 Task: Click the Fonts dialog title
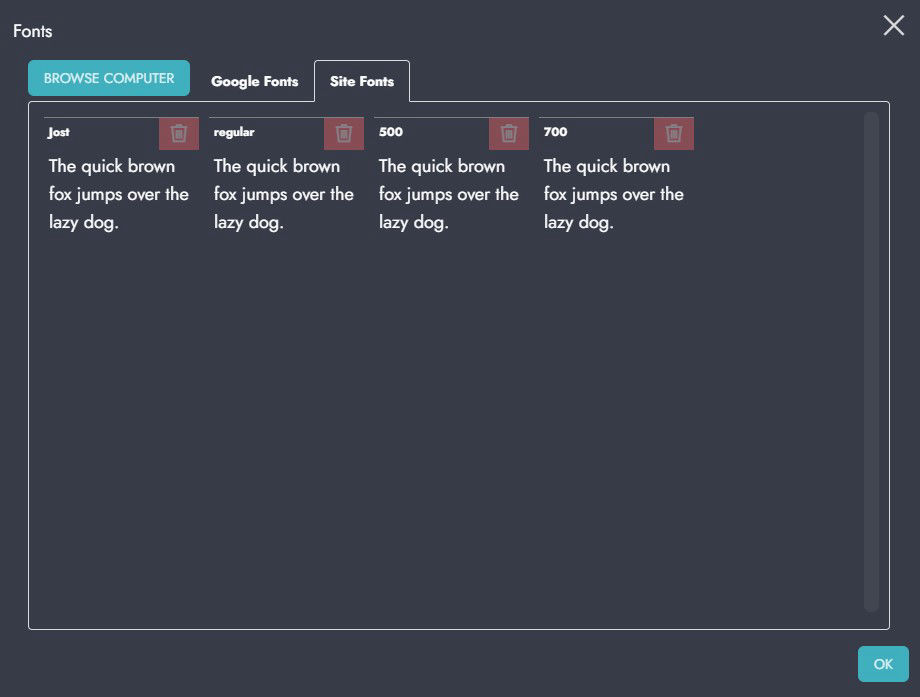pyautogui.click(x=33, y=31)
